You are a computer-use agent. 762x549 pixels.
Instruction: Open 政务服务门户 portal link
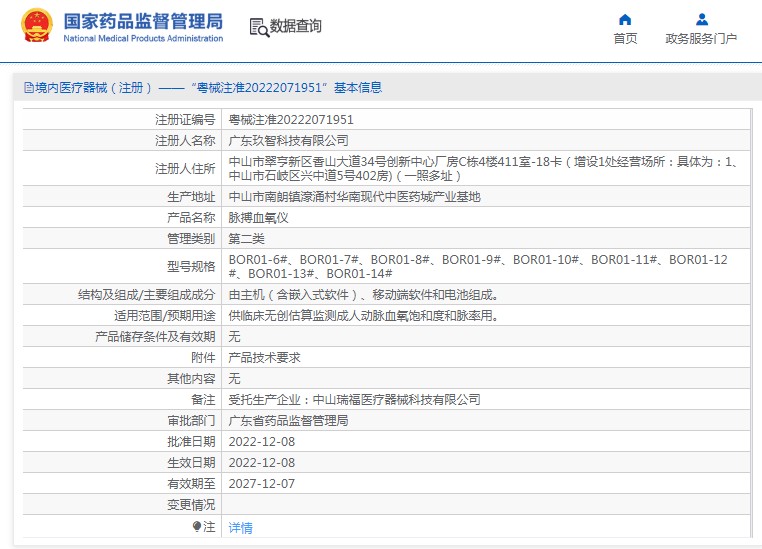pos(701,38)
